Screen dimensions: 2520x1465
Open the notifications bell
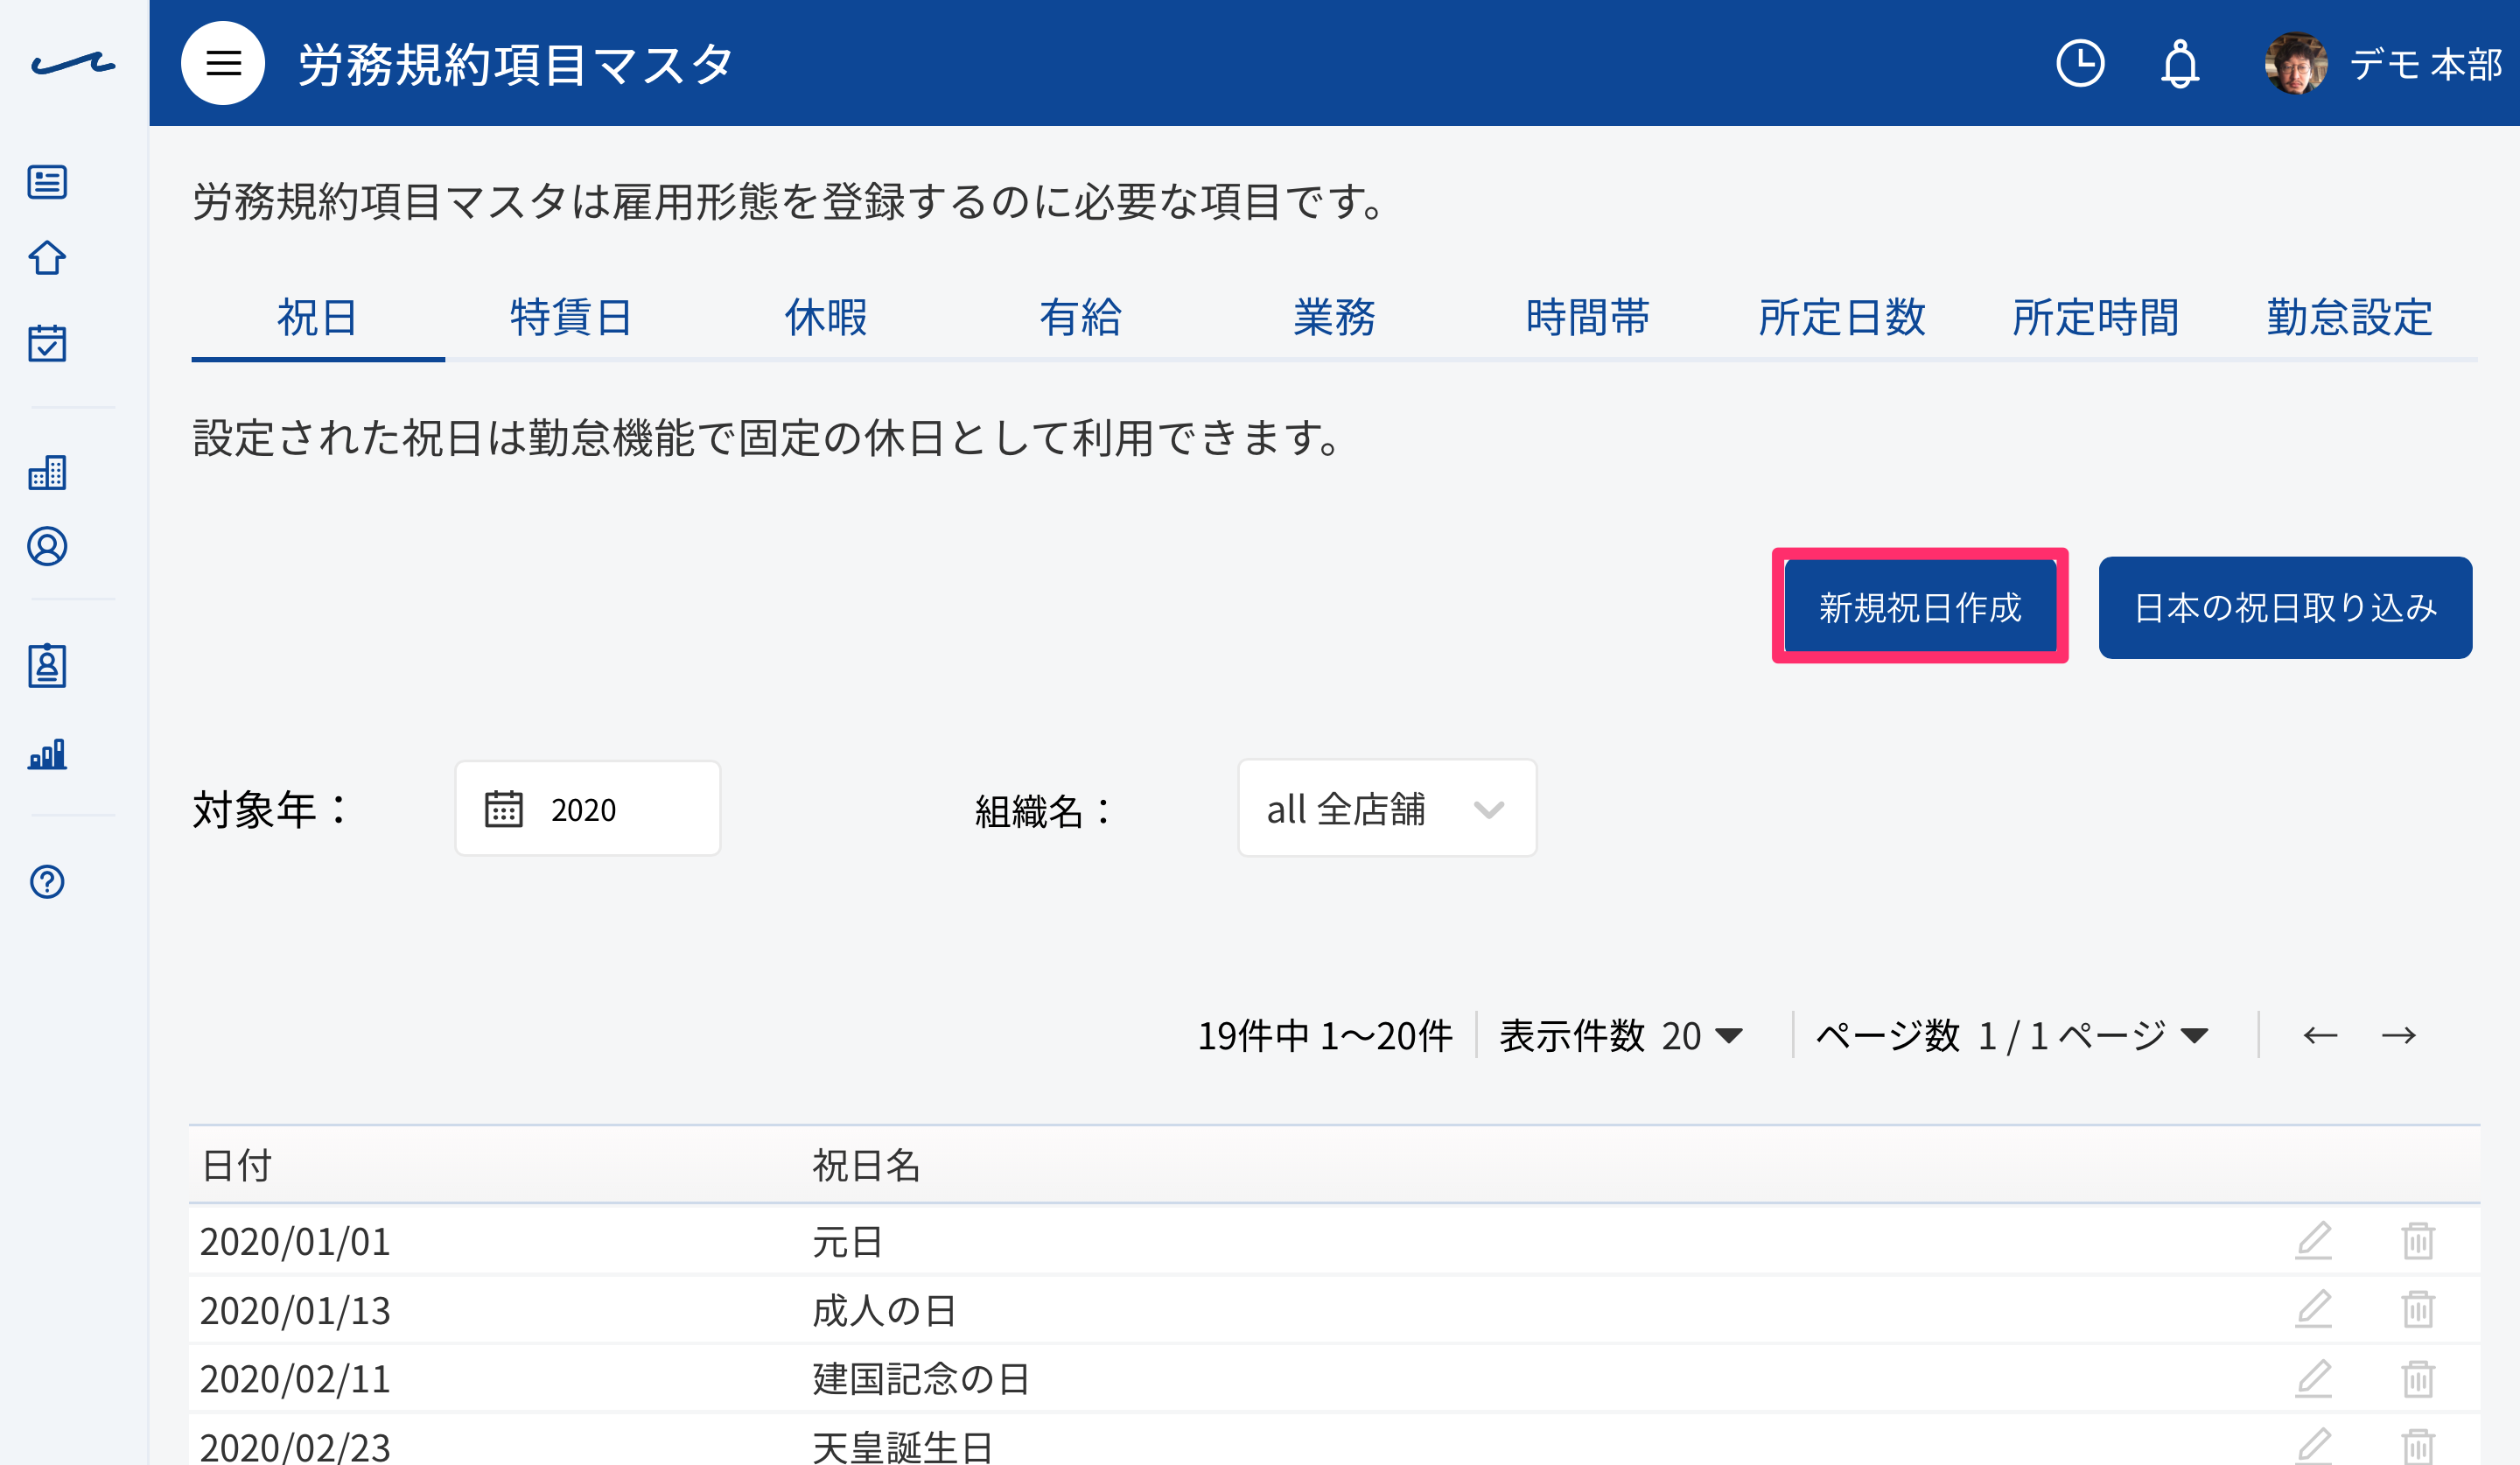tap(2180, 64)
